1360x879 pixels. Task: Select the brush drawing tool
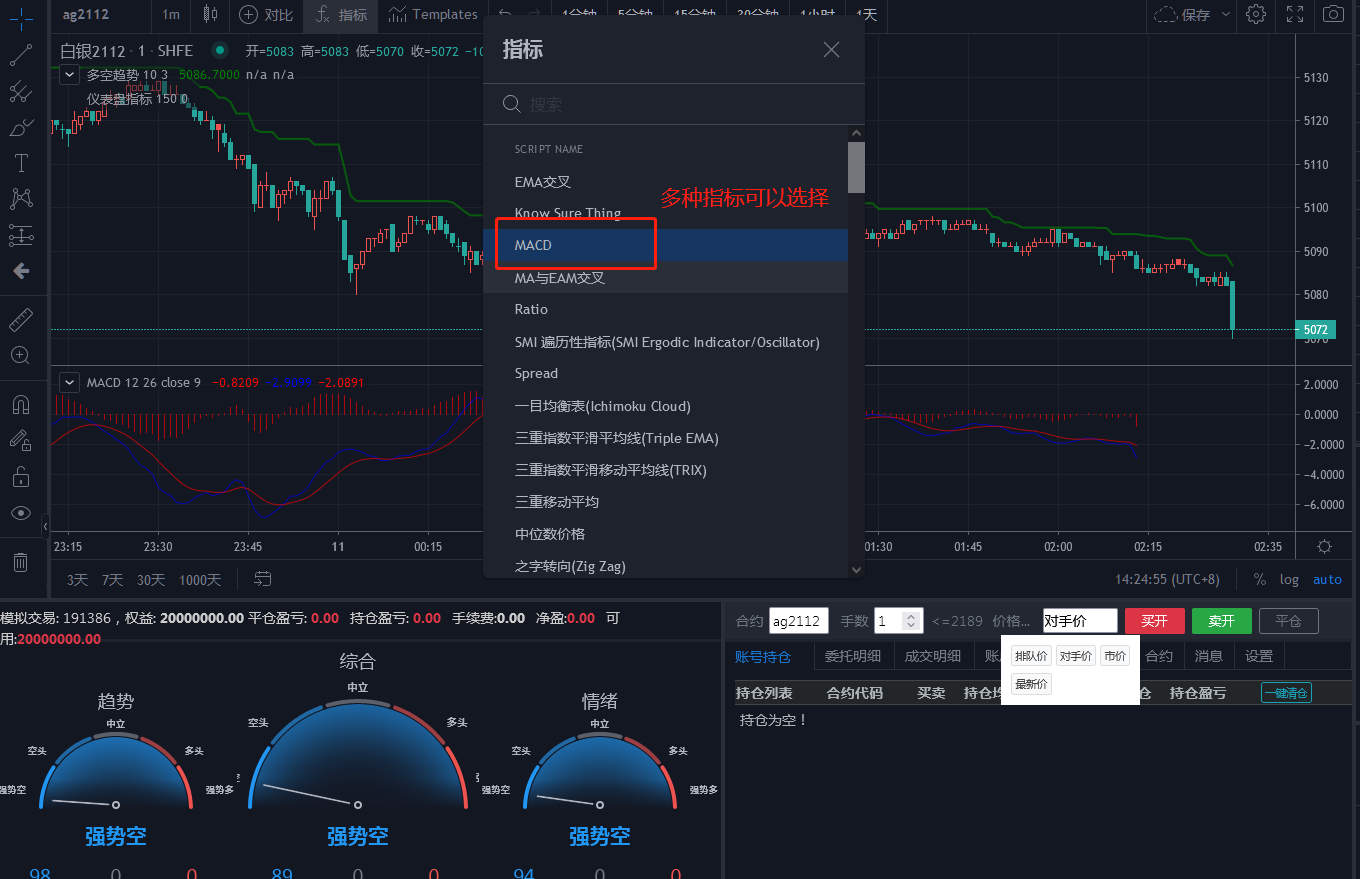click(x=21, y=127)
